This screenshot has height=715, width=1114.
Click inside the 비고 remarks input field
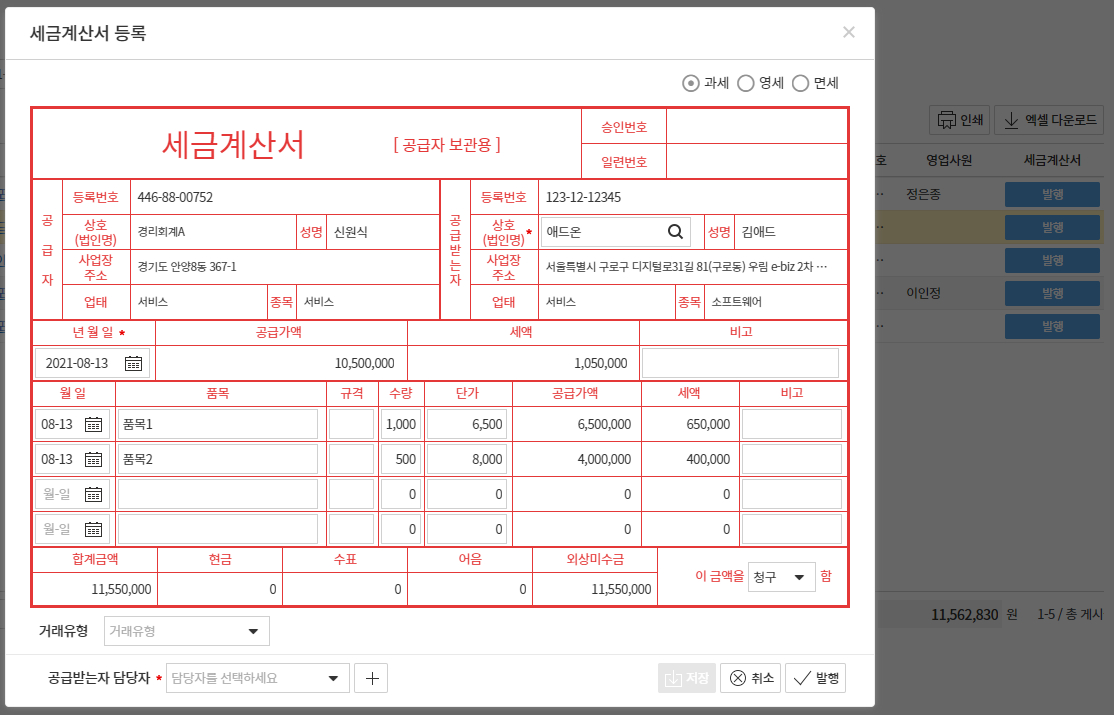pos(741,362)
